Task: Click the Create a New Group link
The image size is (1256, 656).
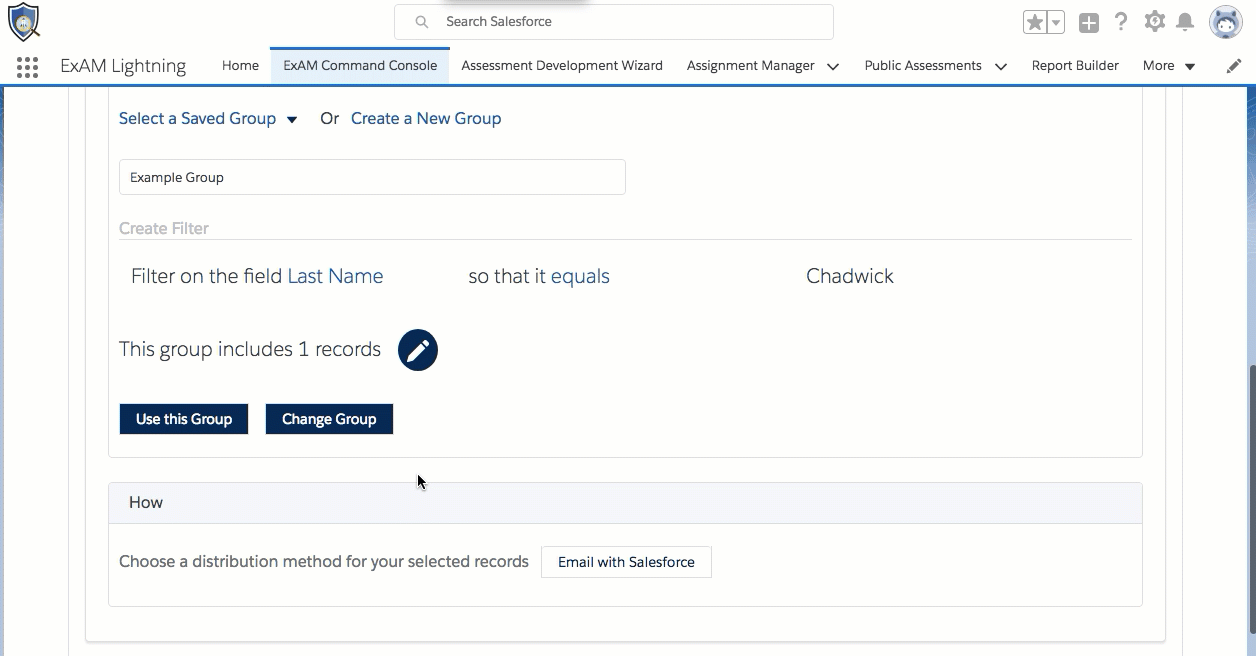Action: [426, 119]
